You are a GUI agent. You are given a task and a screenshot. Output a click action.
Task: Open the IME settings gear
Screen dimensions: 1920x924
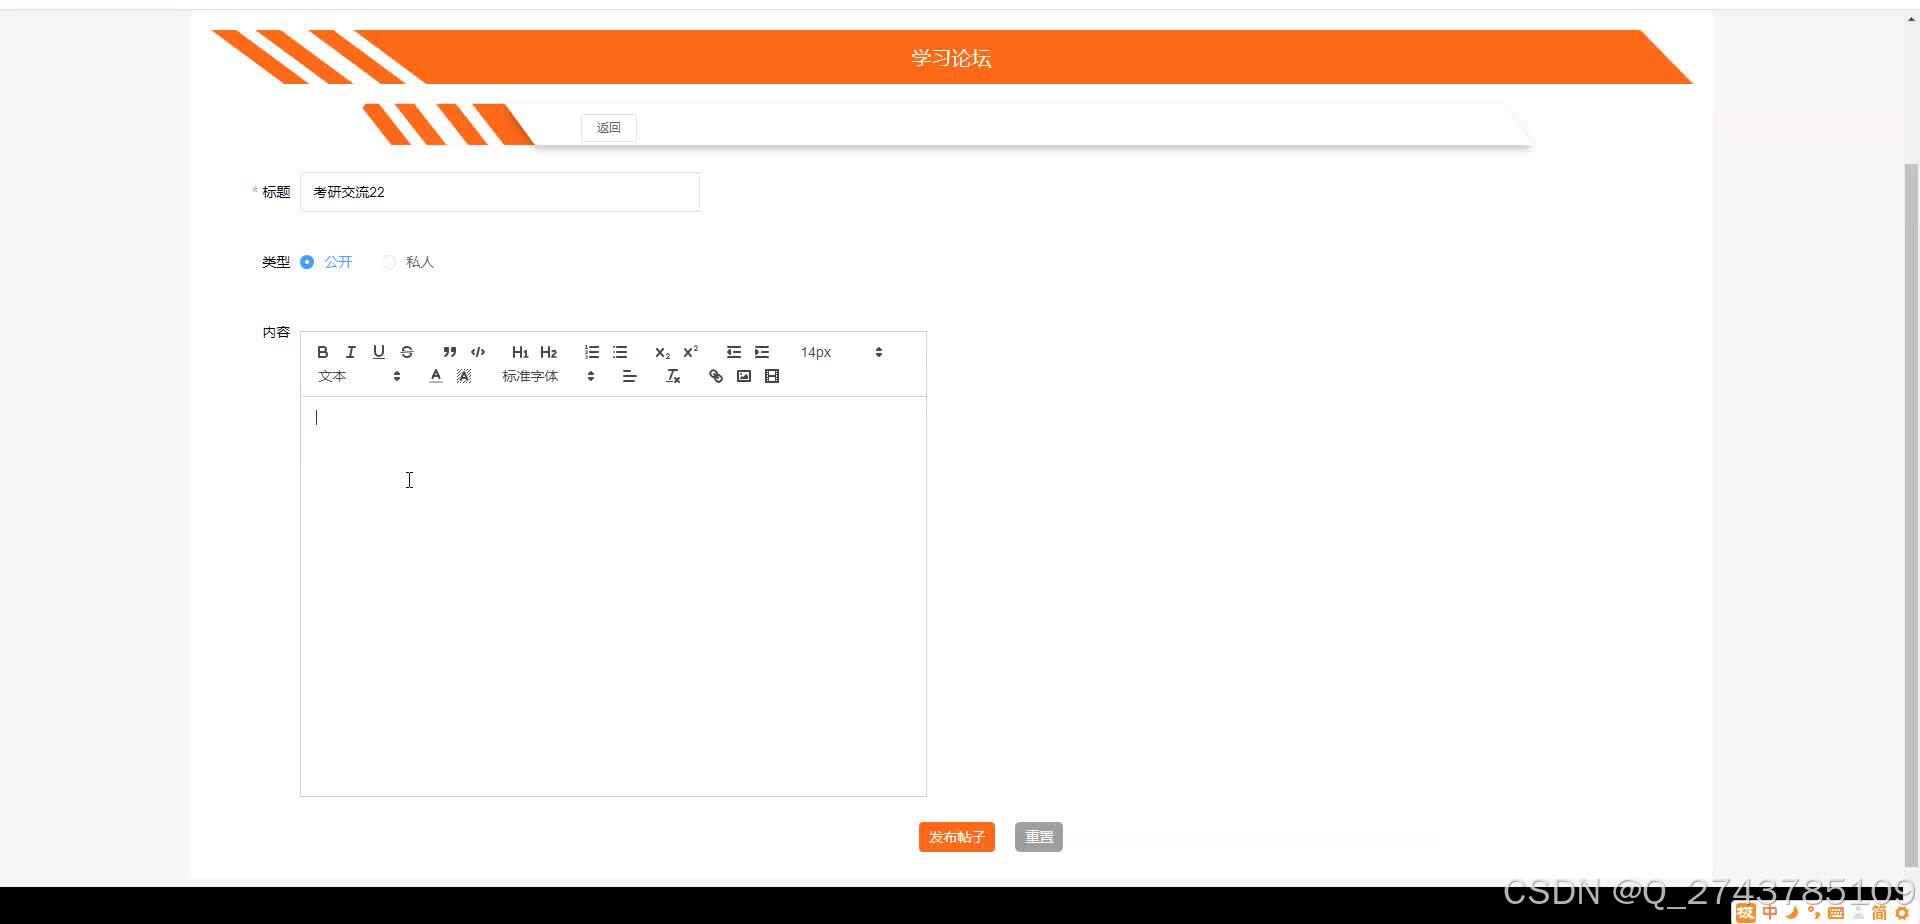1902,912
